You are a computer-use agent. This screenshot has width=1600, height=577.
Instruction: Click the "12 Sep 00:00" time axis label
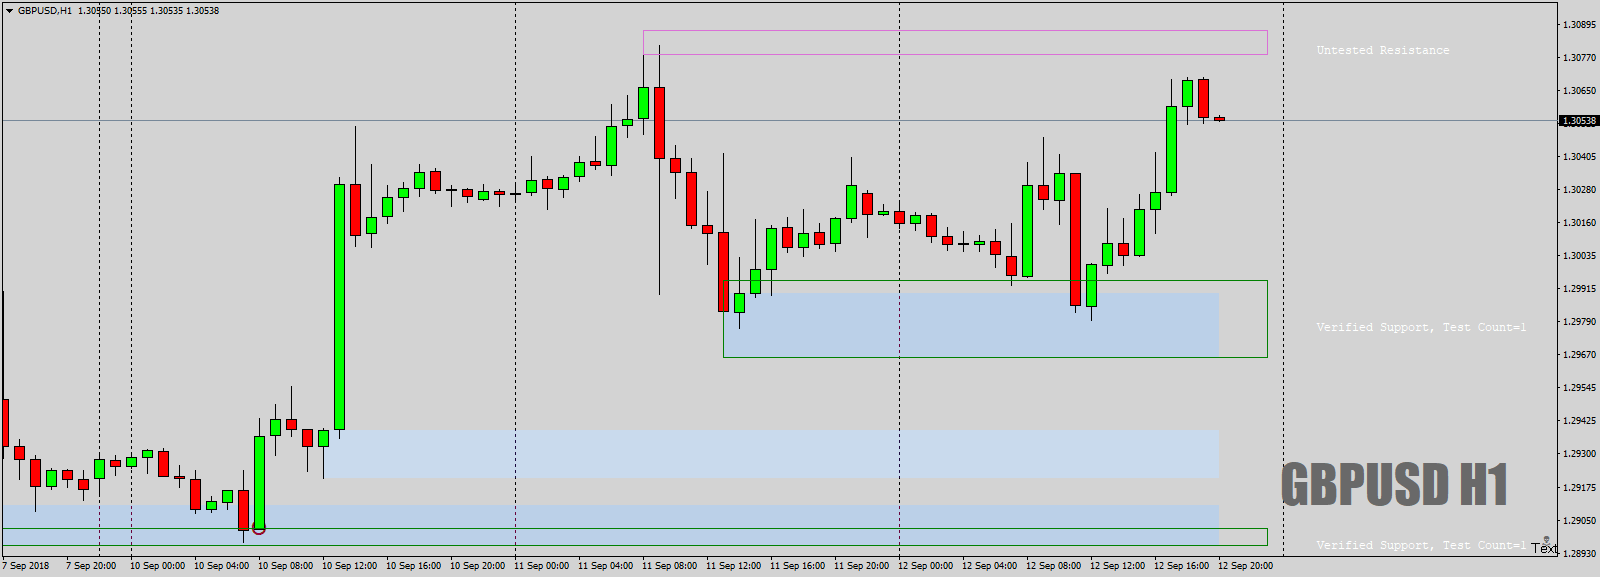tap(925, 566)
